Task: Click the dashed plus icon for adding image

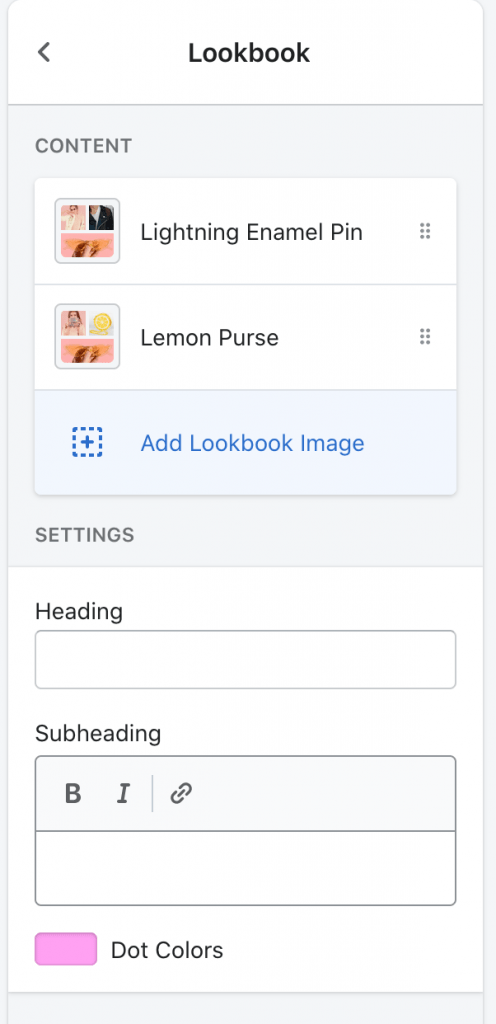Action: pyautogui.click(x=87, y=443)
